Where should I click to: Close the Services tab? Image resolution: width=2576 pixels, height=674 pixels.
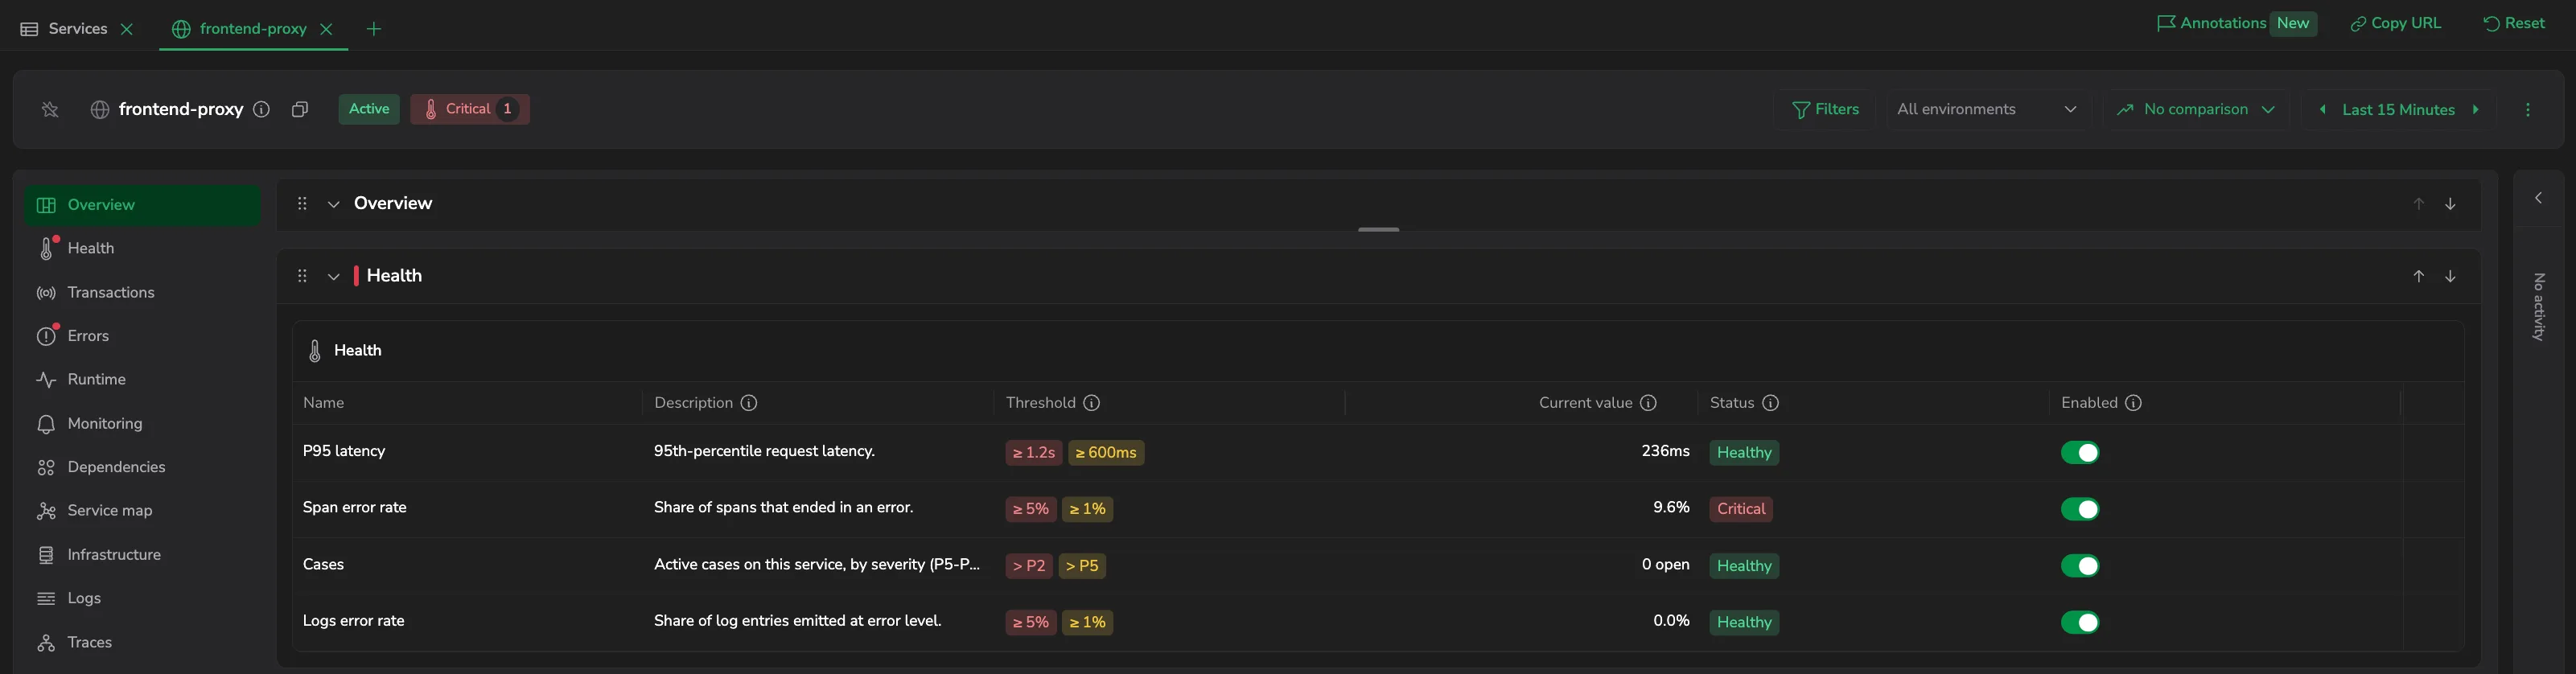(x=127, y=29)
